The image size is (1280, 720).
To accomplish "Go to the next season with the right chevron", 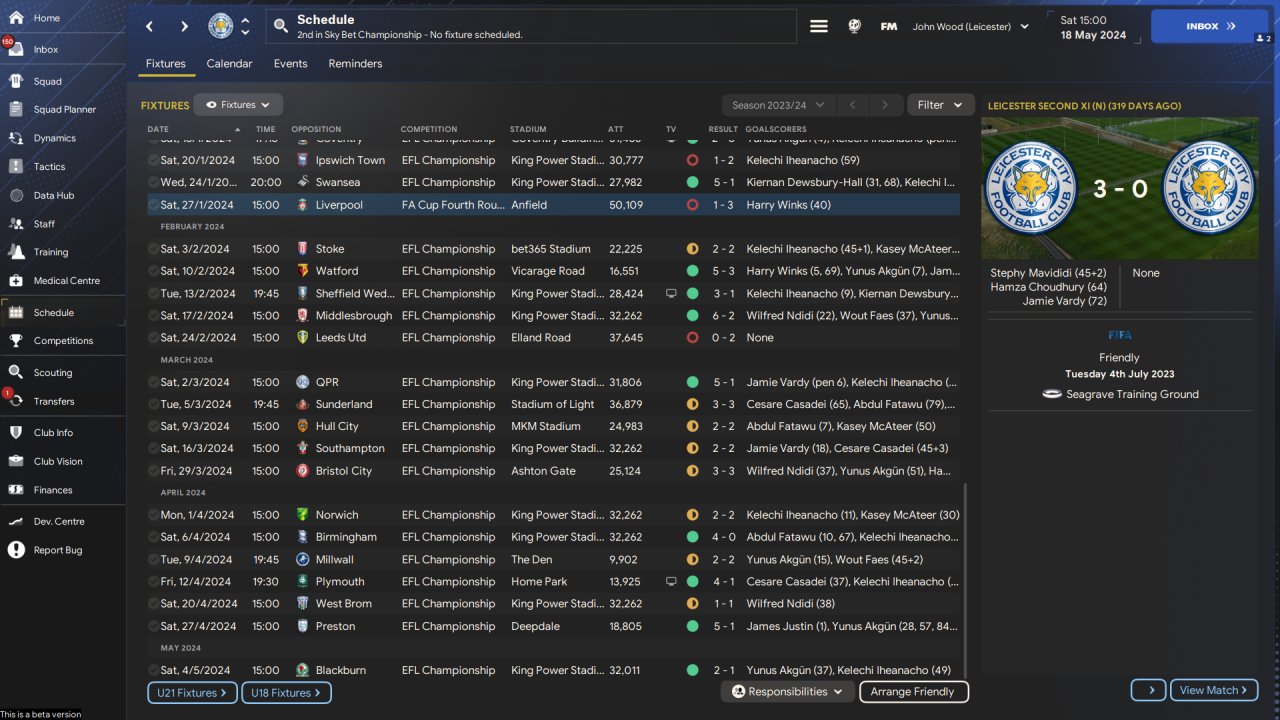I will click(x=884, y=105).
